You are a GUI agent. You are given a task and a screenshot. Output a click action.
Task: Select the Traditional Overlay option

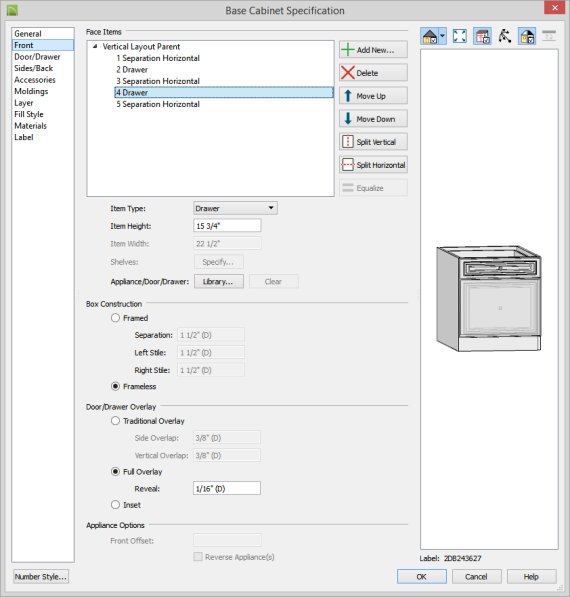(x=115, y=421)
